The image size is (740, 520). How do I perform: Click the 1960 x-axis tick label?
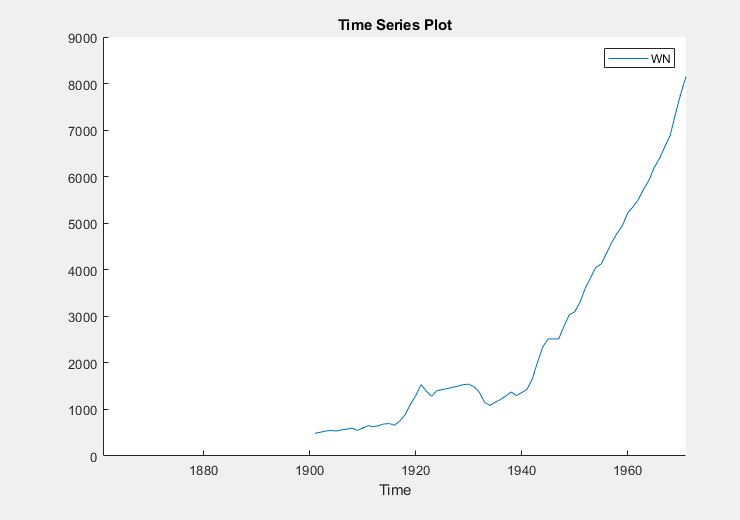(627, 469)
